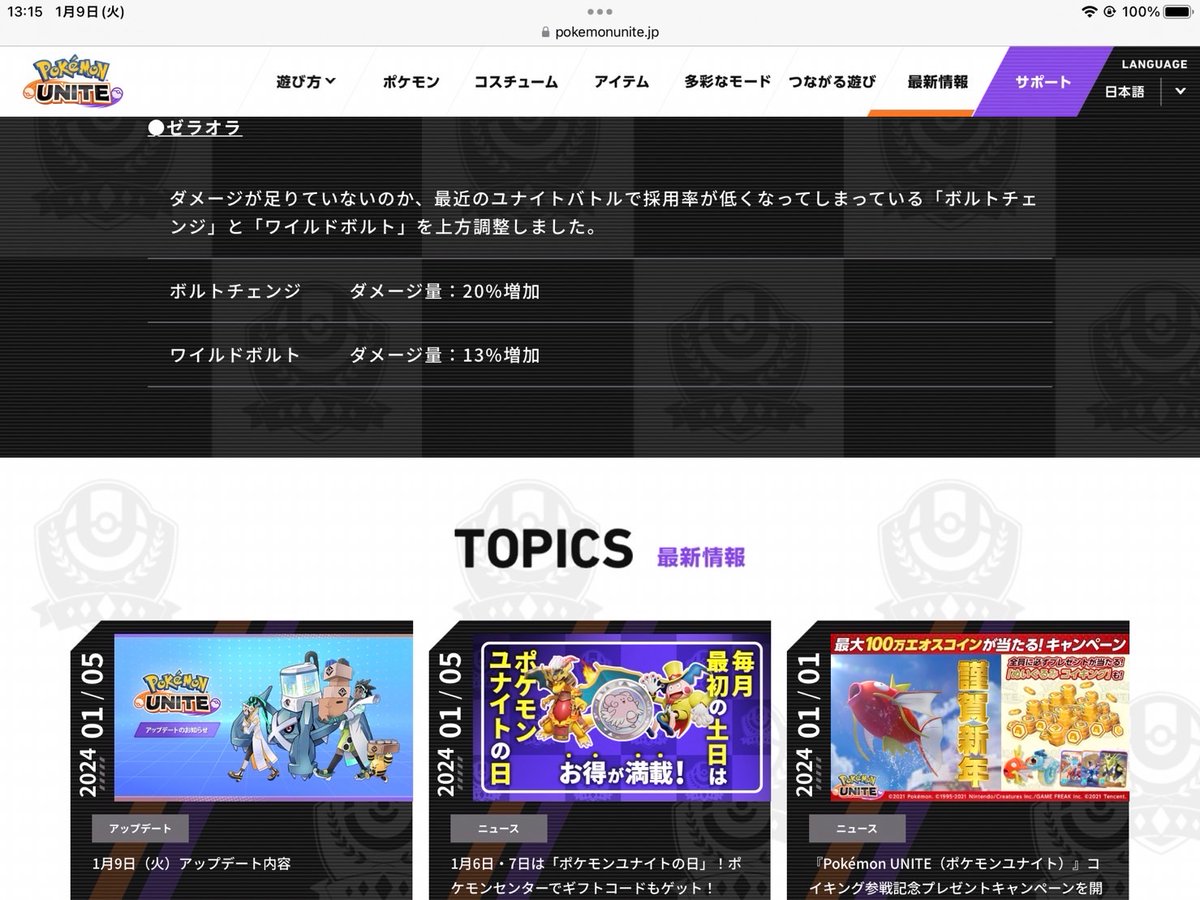Open the LANGUAGE dropdown arrow
Viewport: 1200px width, 900px height.
tap(1180, 91)
